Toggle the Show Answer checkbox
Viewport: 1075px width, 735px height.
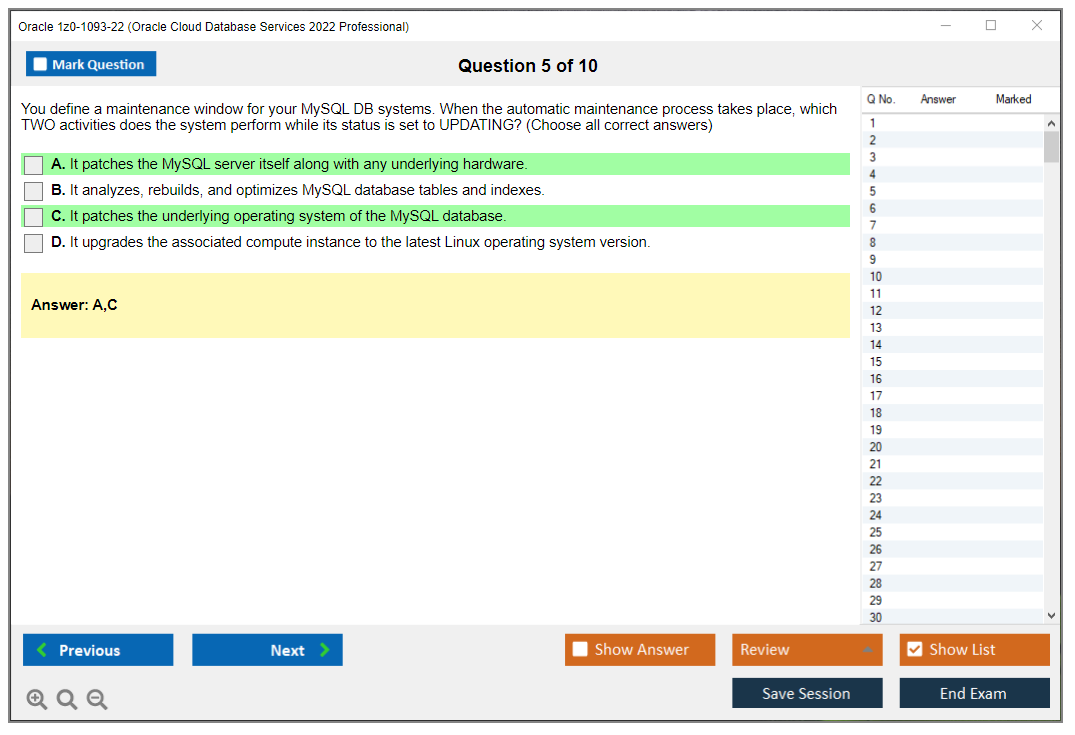[580, 649]
